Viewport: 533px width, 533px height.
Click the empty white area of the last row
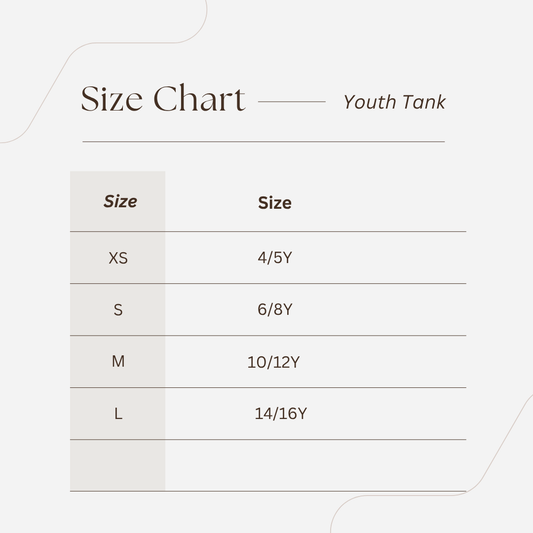(x=315, y=465)
